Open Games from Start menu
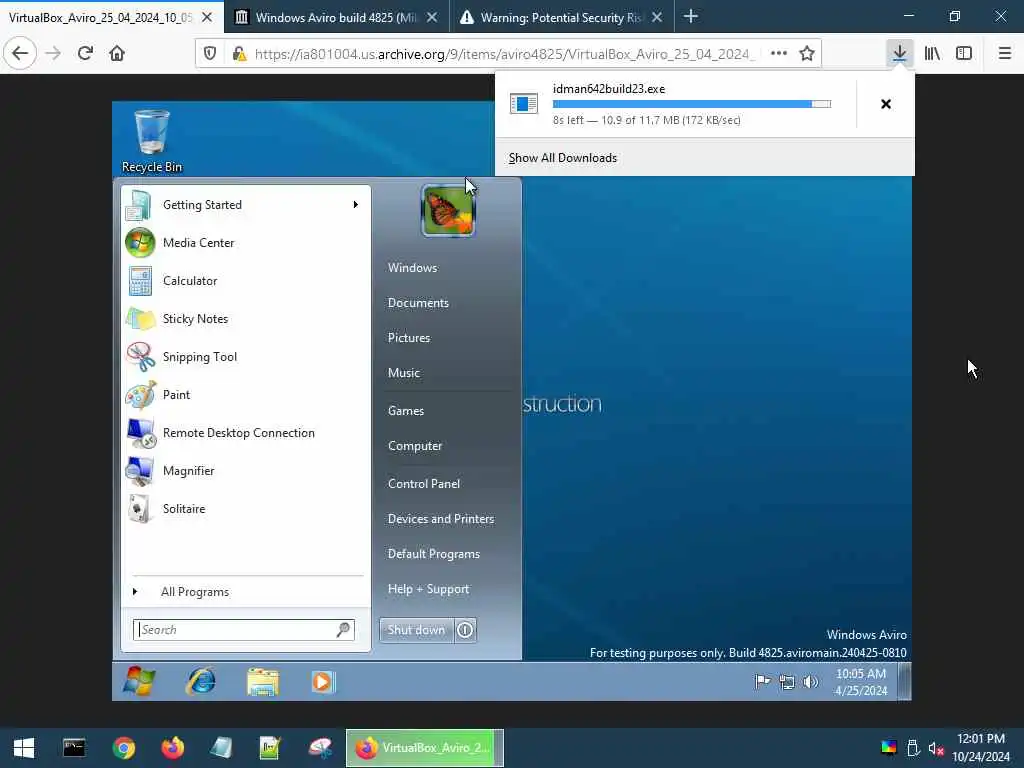This screenshot has width=1024, height=768. [x=406, y=411]
